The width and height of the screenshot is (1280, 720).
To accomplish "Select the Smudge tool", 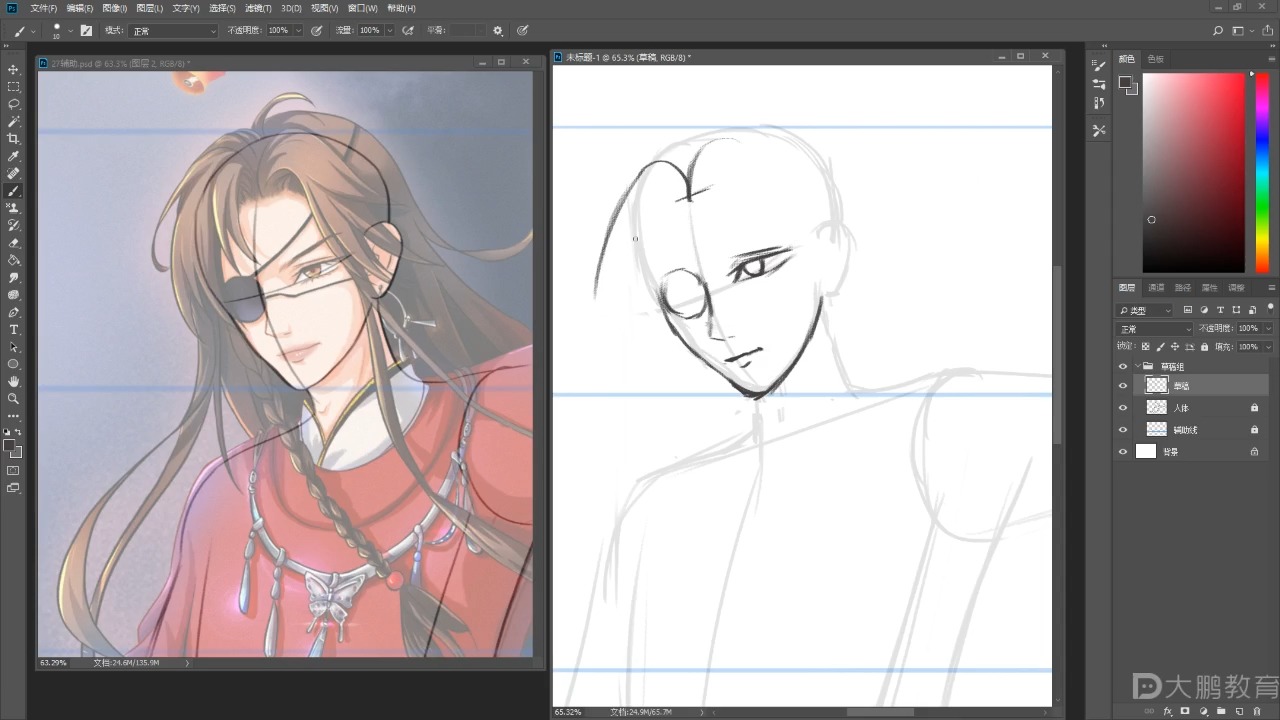I will point(13,277).
